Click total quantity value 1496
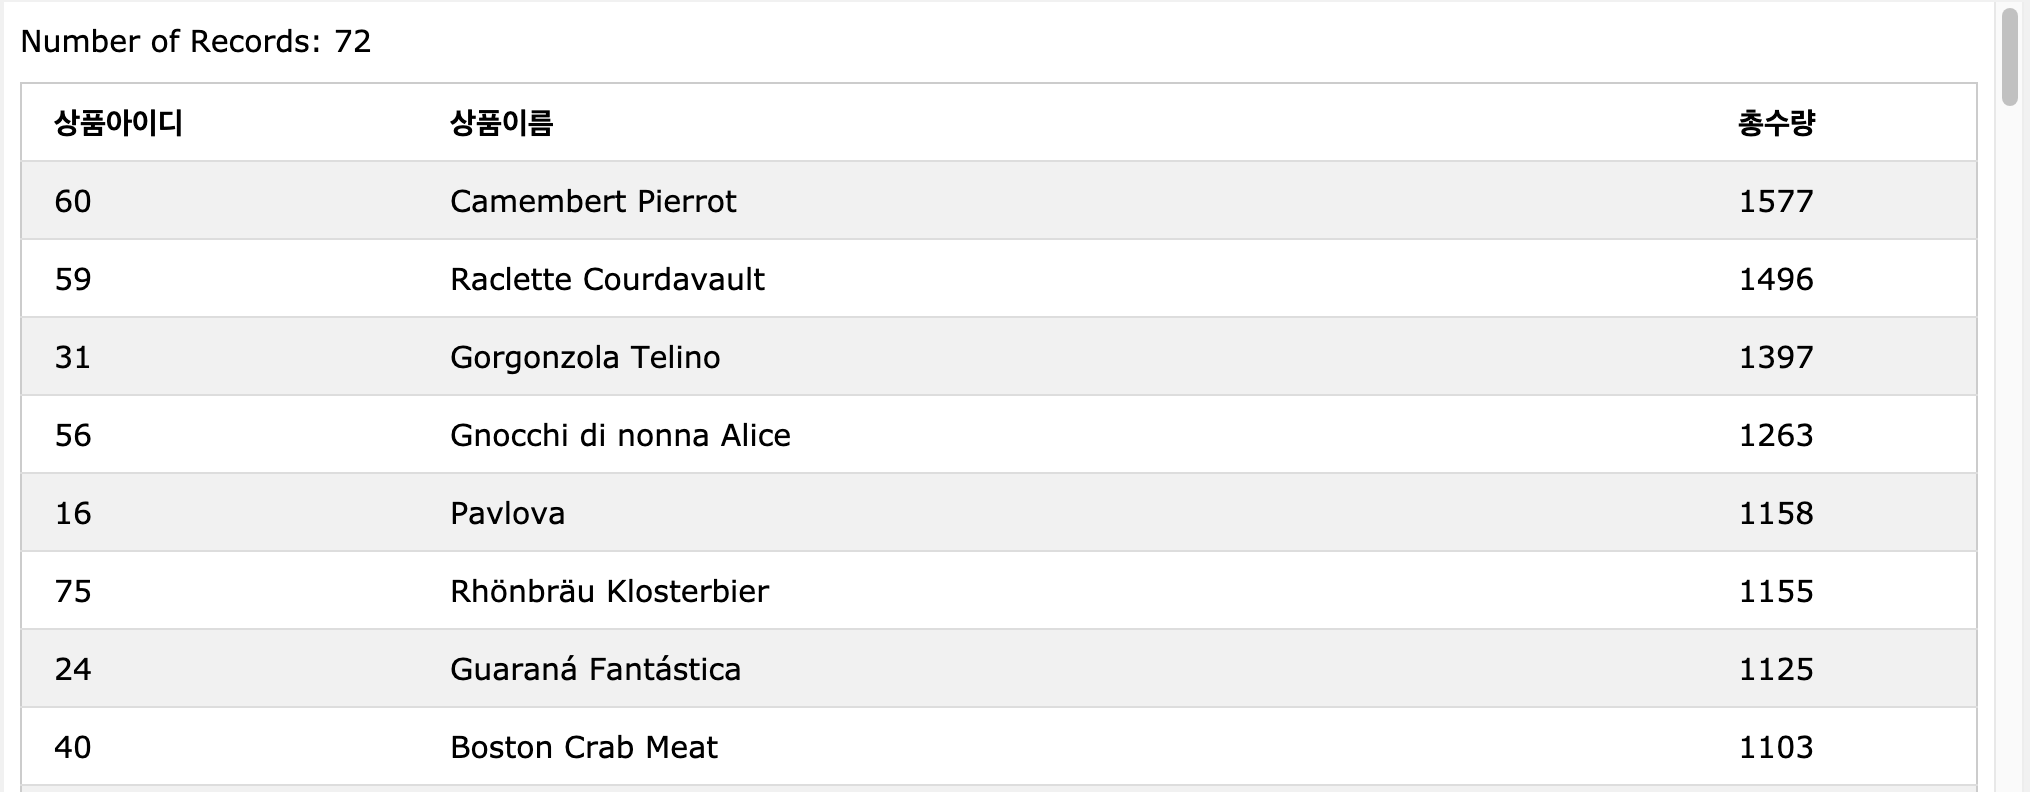2030x792 pixels. 1776,279
